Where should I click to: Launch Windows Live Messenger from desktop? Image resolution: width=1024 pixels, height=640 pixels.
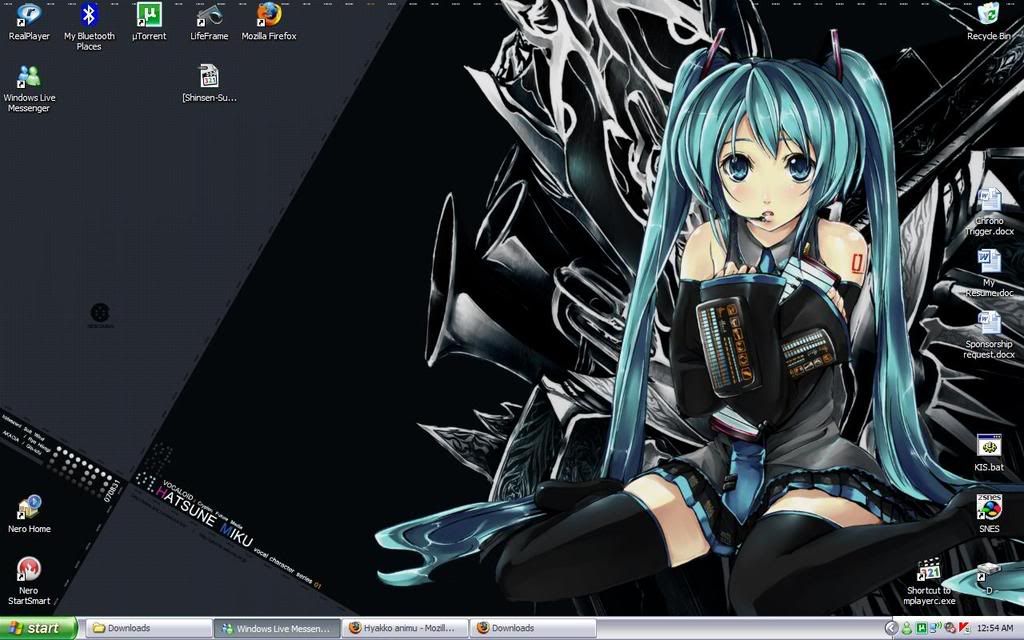(28, 78)
